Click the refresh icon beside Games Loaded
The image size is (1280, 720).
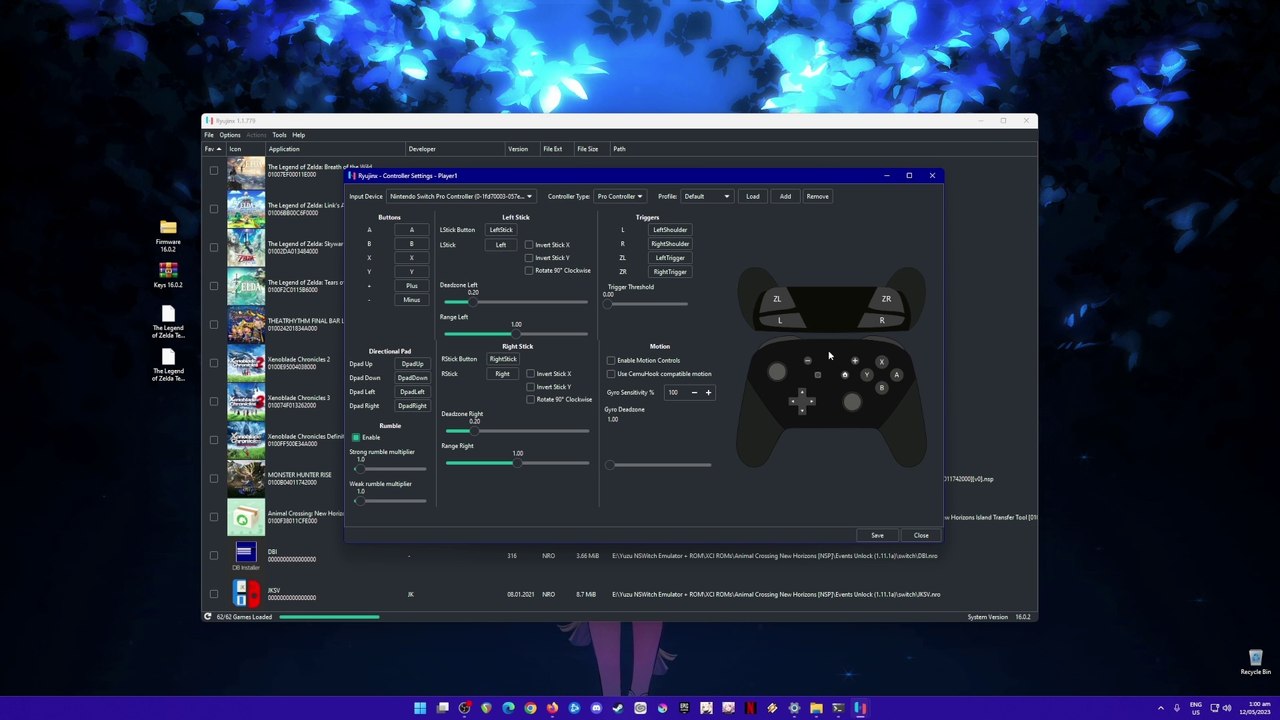208,617
